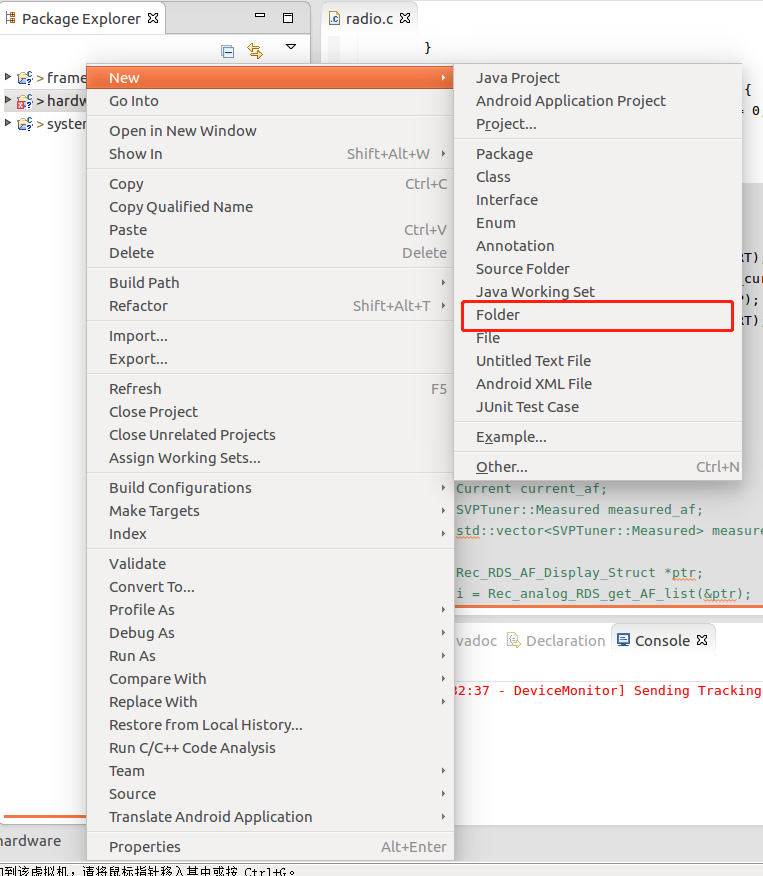This screenshot has width=763, height=876.
Task: Click the Console view monitor icon
Action: pos(623,640)
